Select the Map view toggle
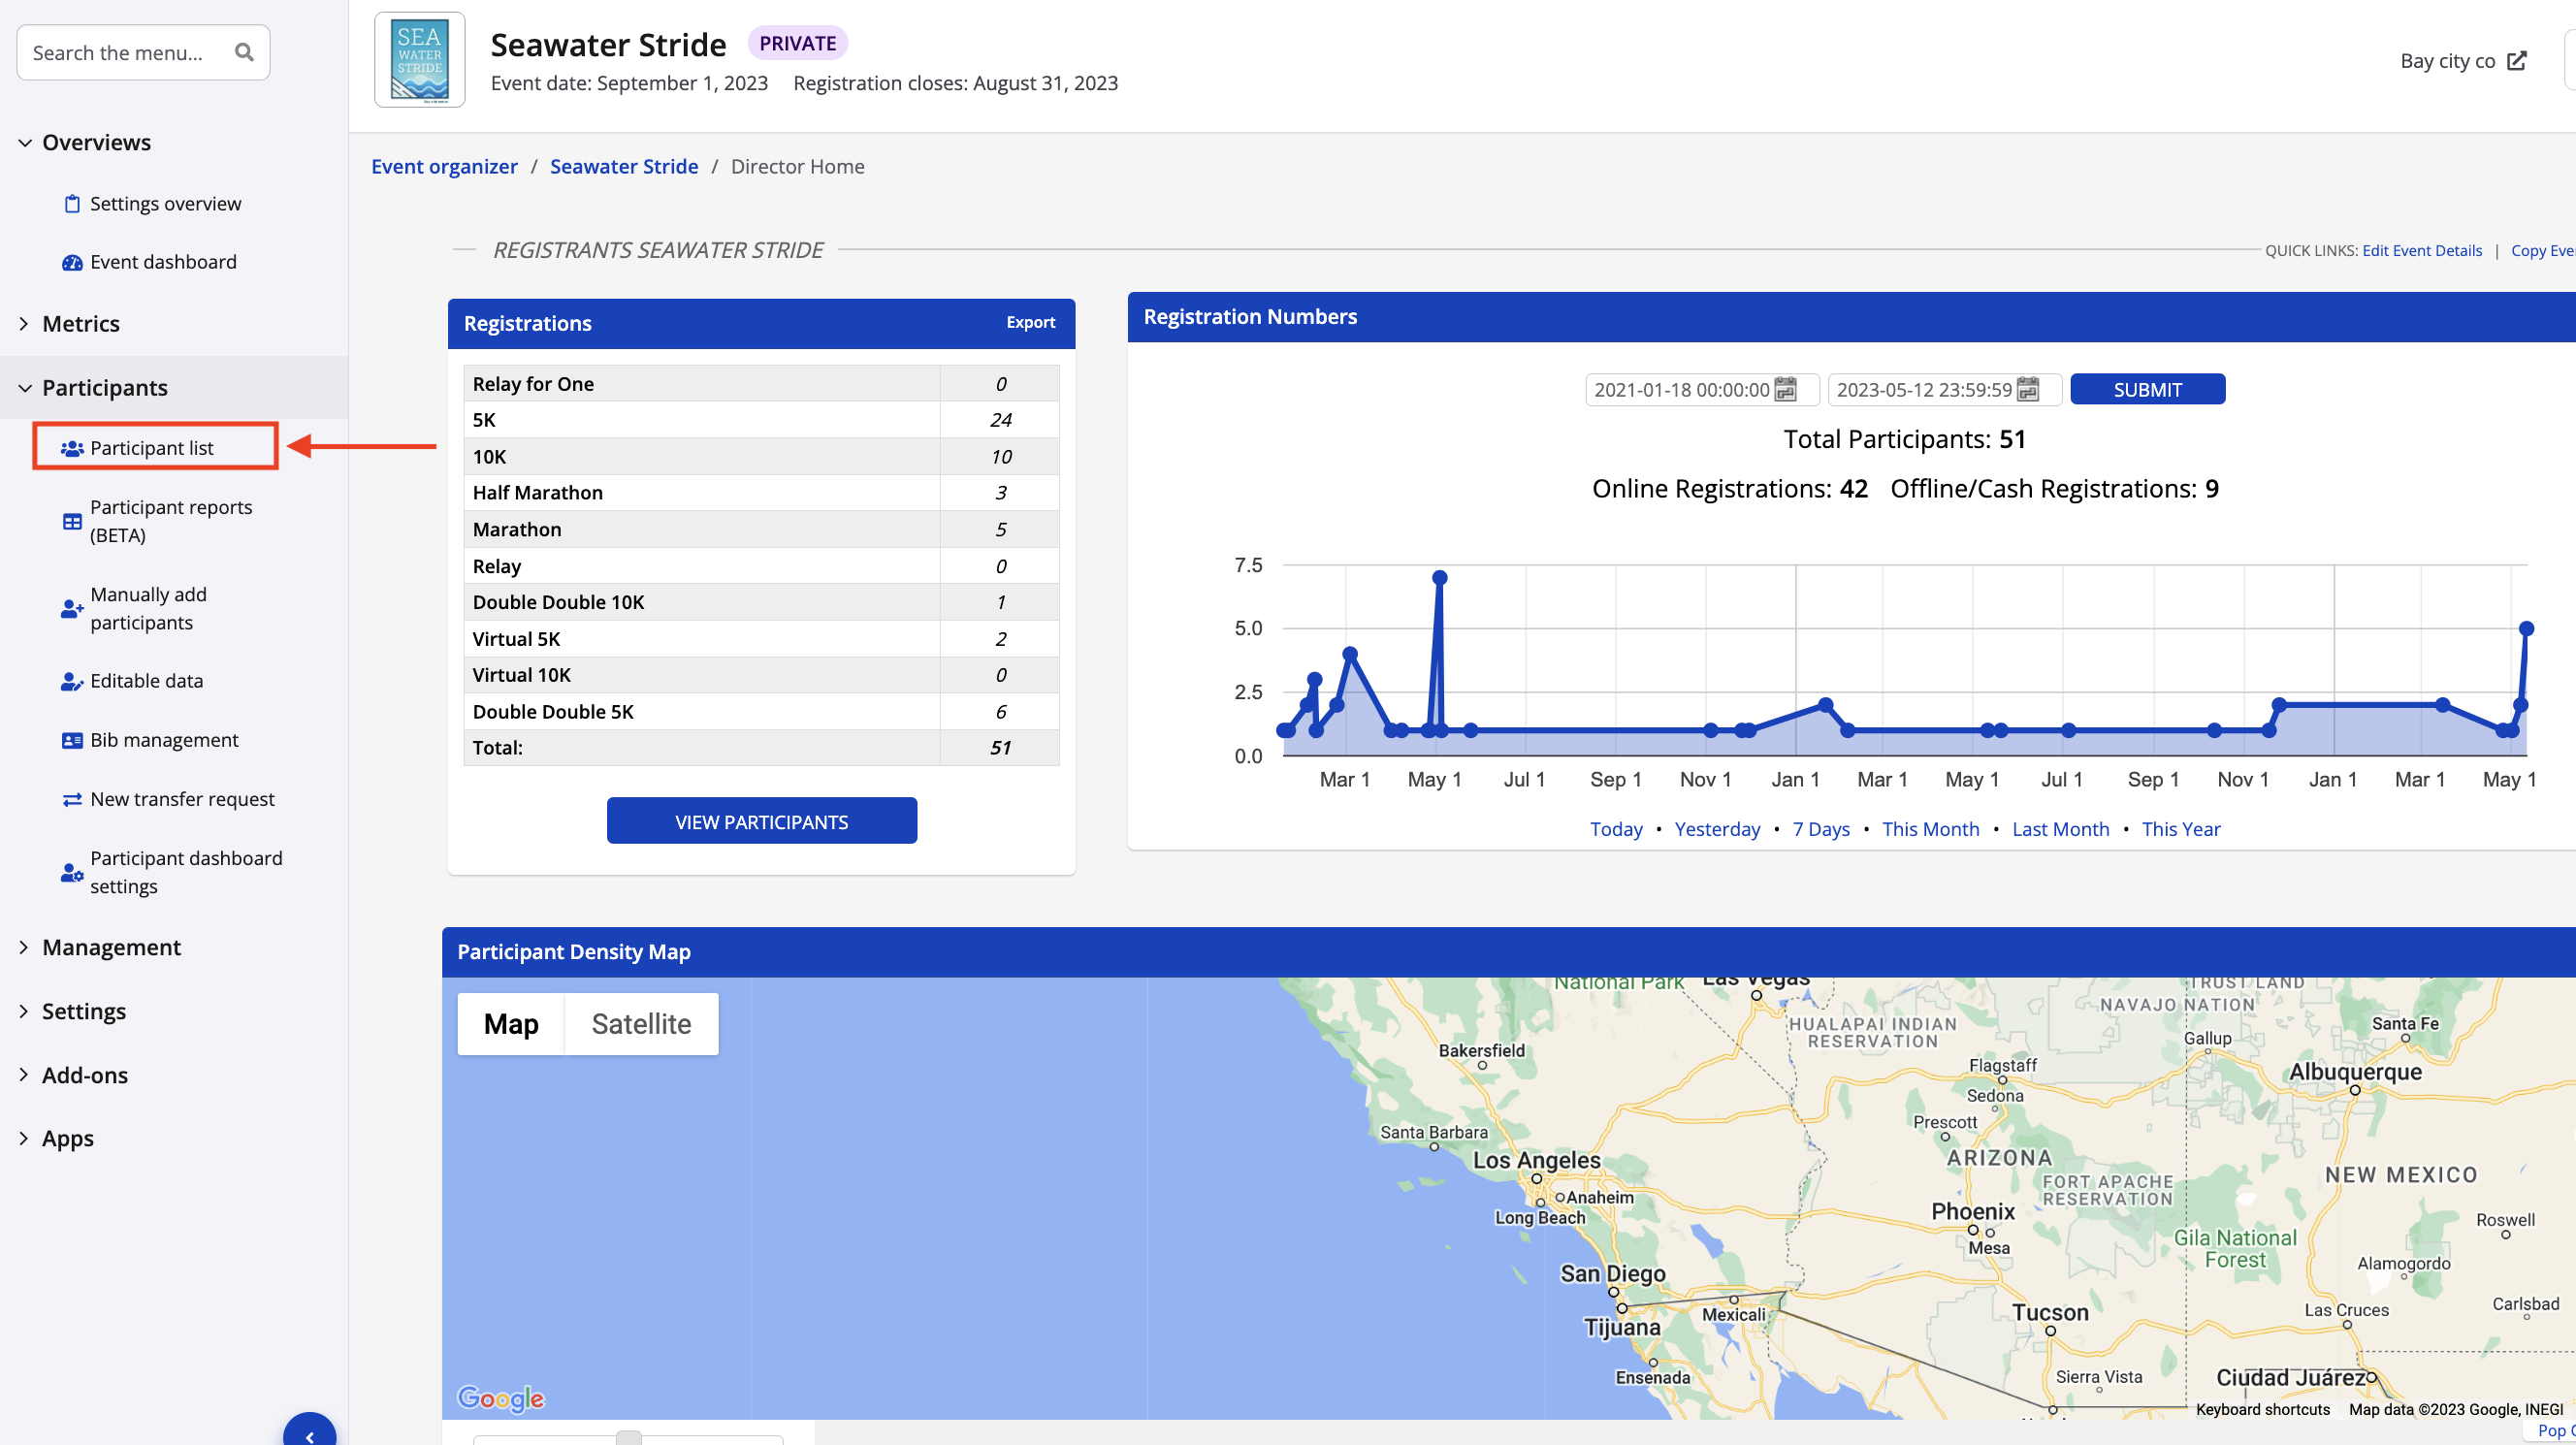 click(x=511, y=1023)
